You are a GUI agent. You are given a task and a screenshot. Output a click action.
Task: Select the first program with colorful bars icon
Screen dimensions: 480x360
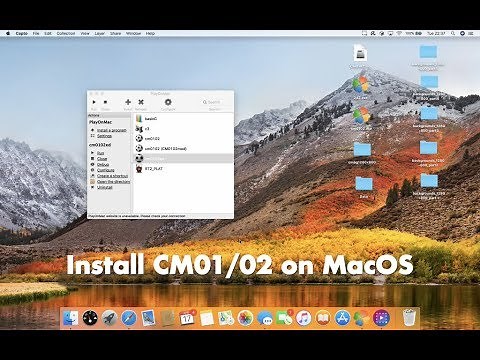coord(183,118)
